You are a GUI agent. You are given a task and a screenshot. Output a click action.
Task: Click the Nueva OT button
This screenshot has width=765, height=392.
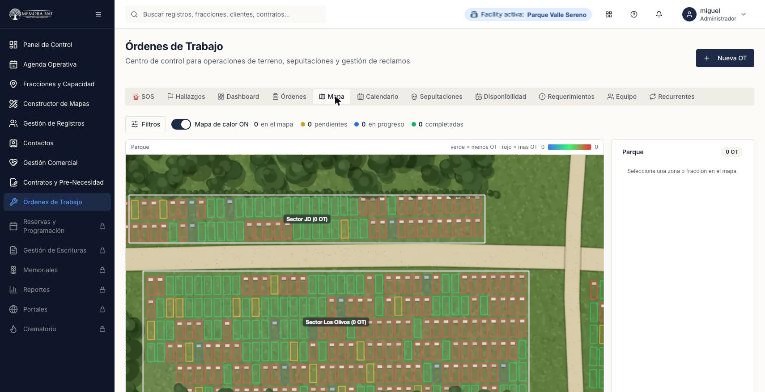pos(725,58)
